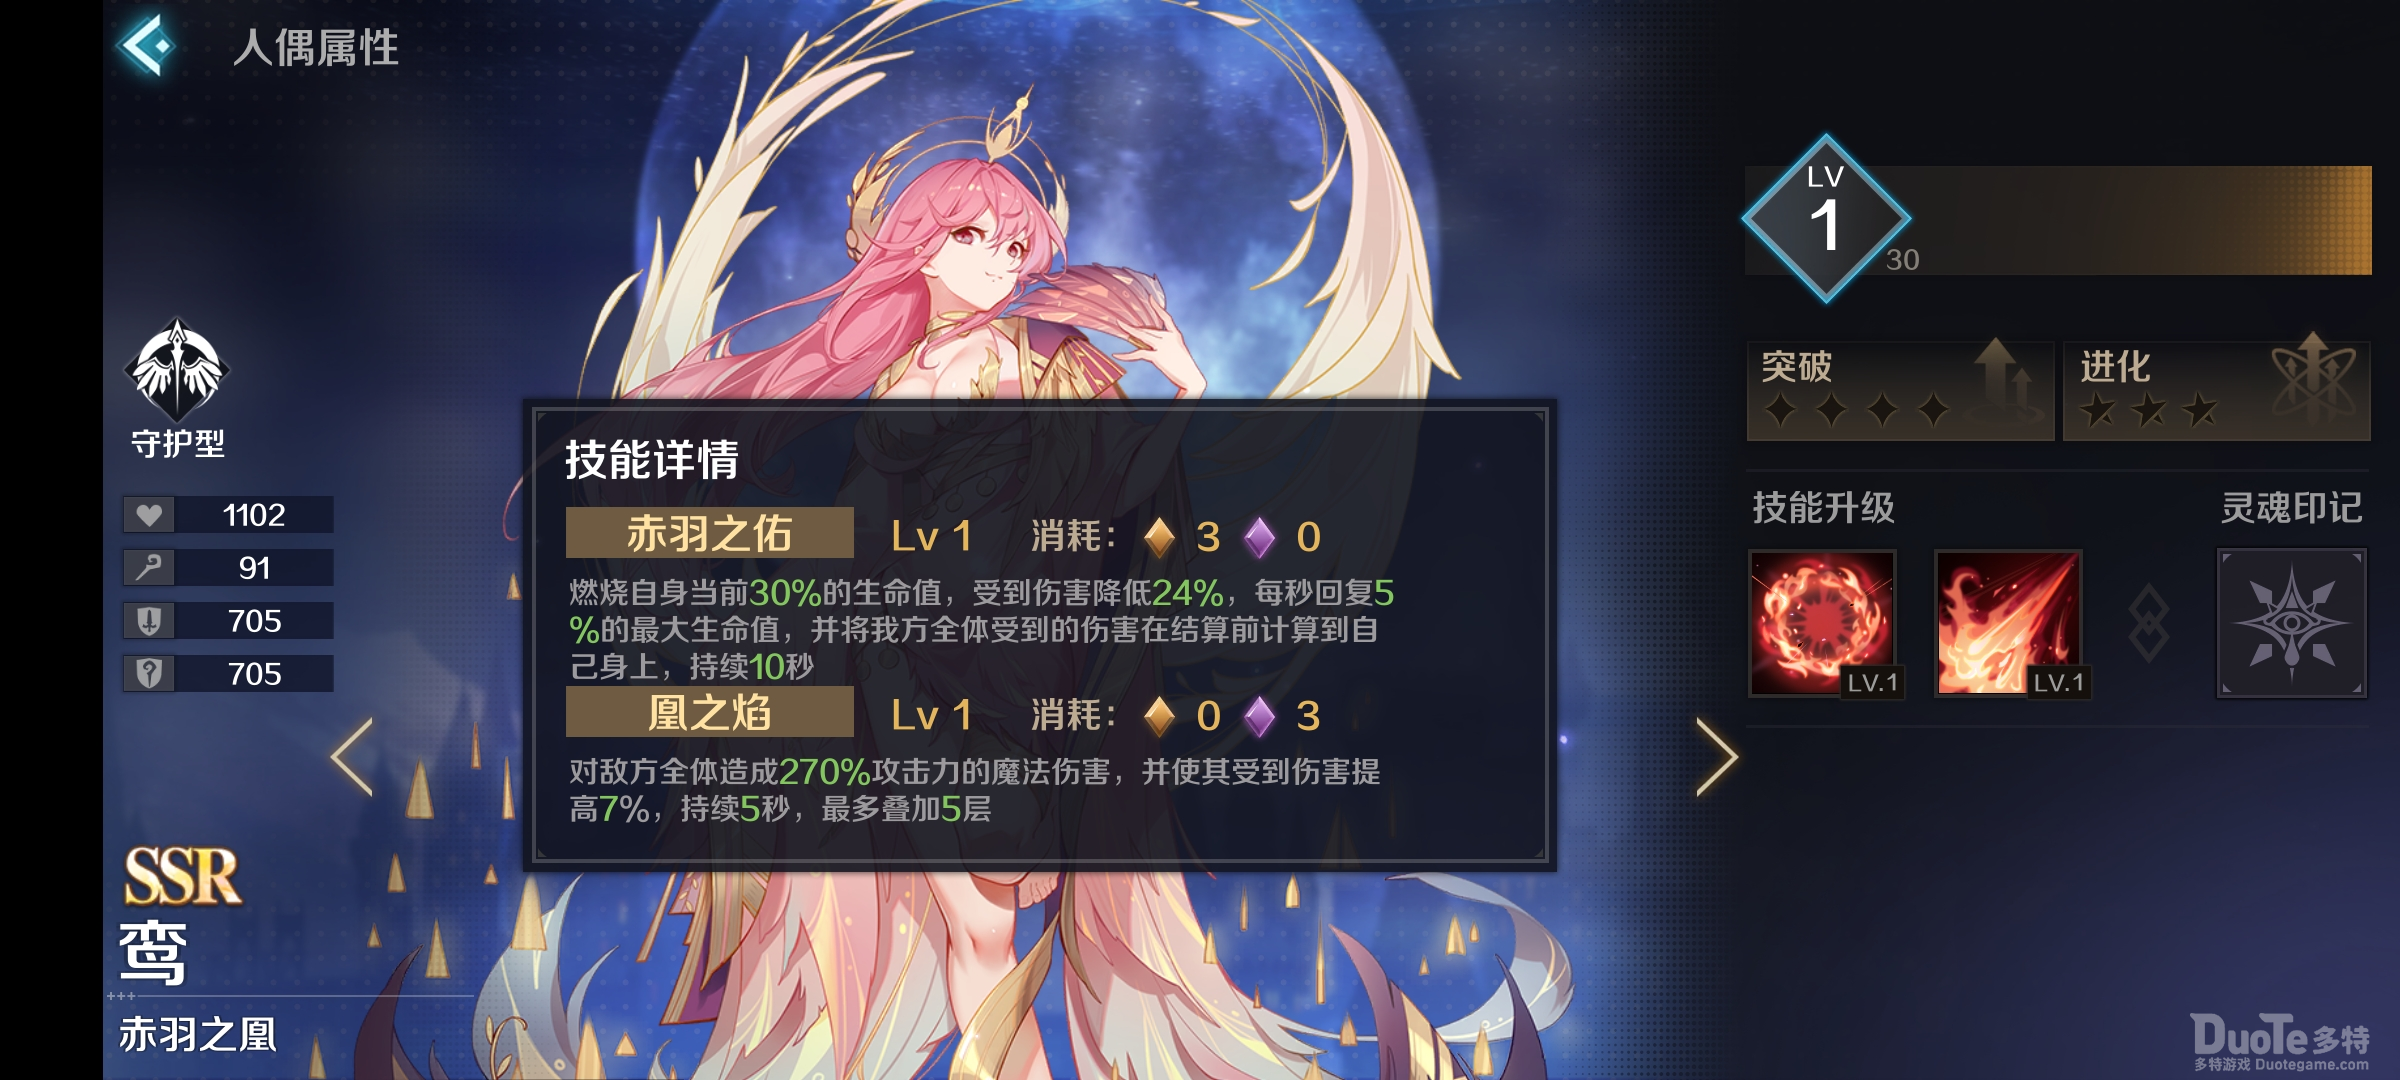
Task: Select the guardian type wing emblem
Action: click(177, 370)
